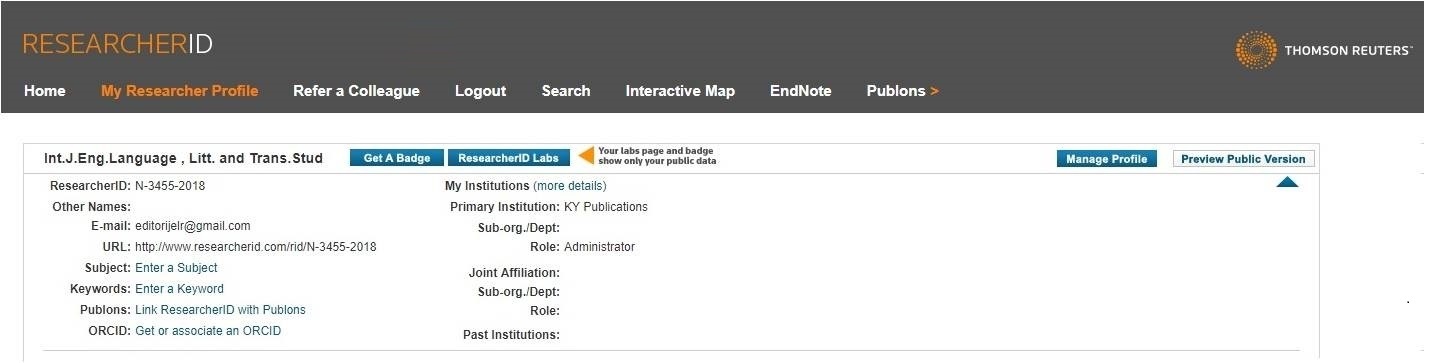Click the Get A Badge button
1453x363 pixels.
tap(397, 158)
